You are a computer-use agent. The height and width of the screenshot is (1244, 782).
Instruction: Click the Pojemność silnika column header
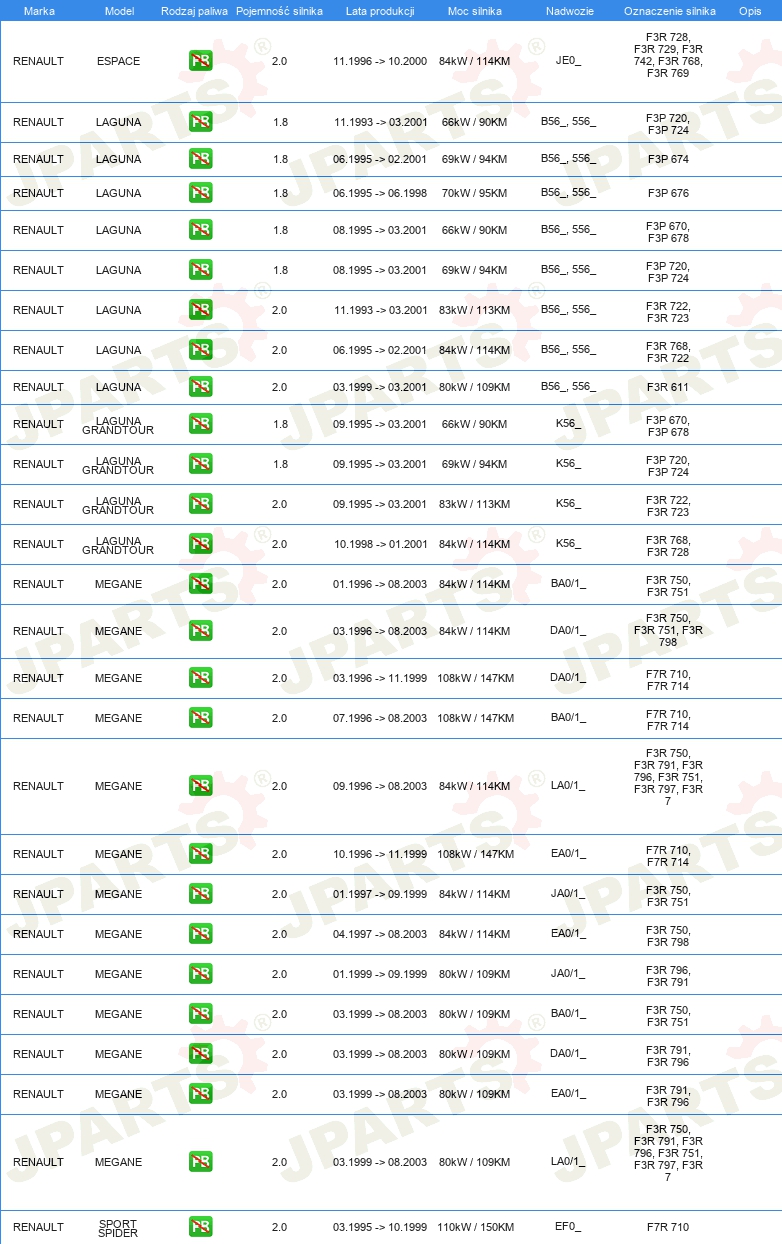(x=279, y=11)
